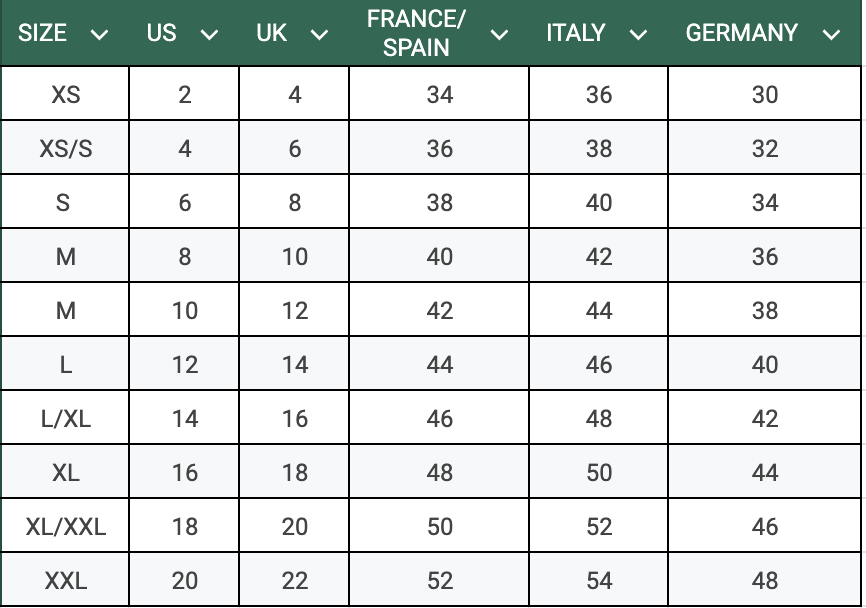Select the US value in XS row

click(x=185, y=95)
